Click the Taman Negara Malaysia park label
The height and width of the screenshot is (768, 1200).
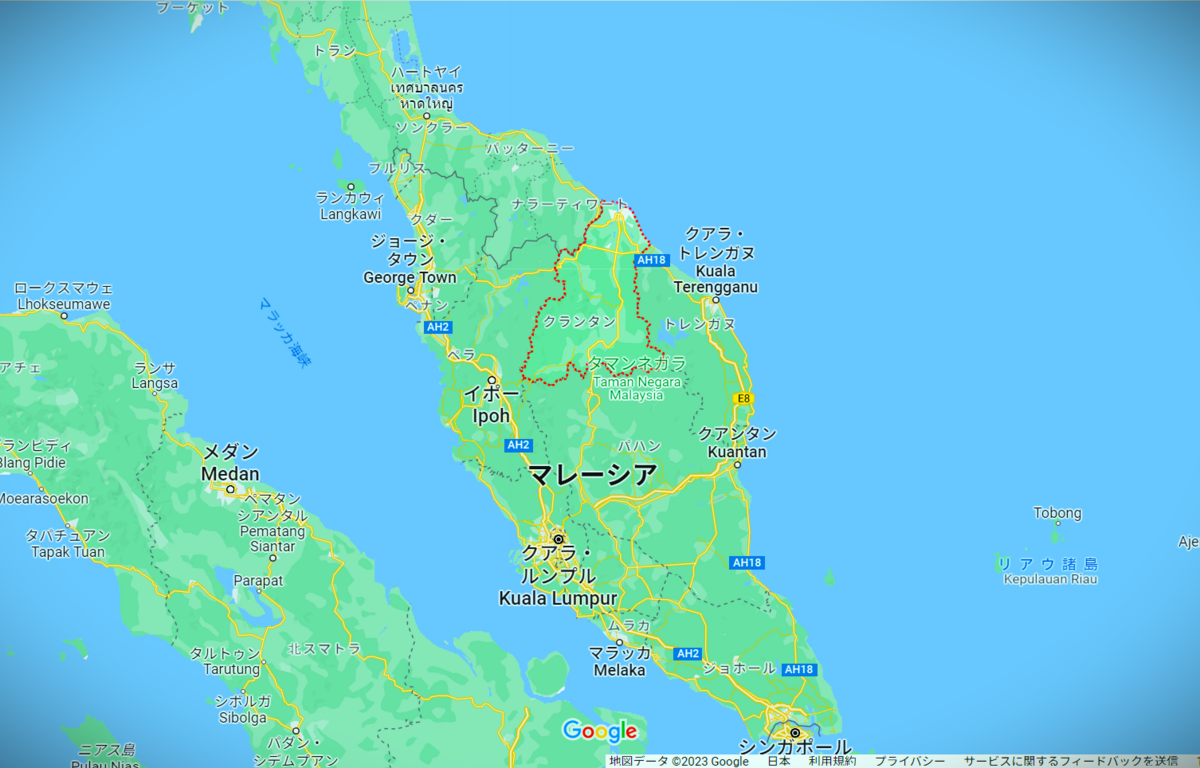pyautogui.click(x=636, y=388)
